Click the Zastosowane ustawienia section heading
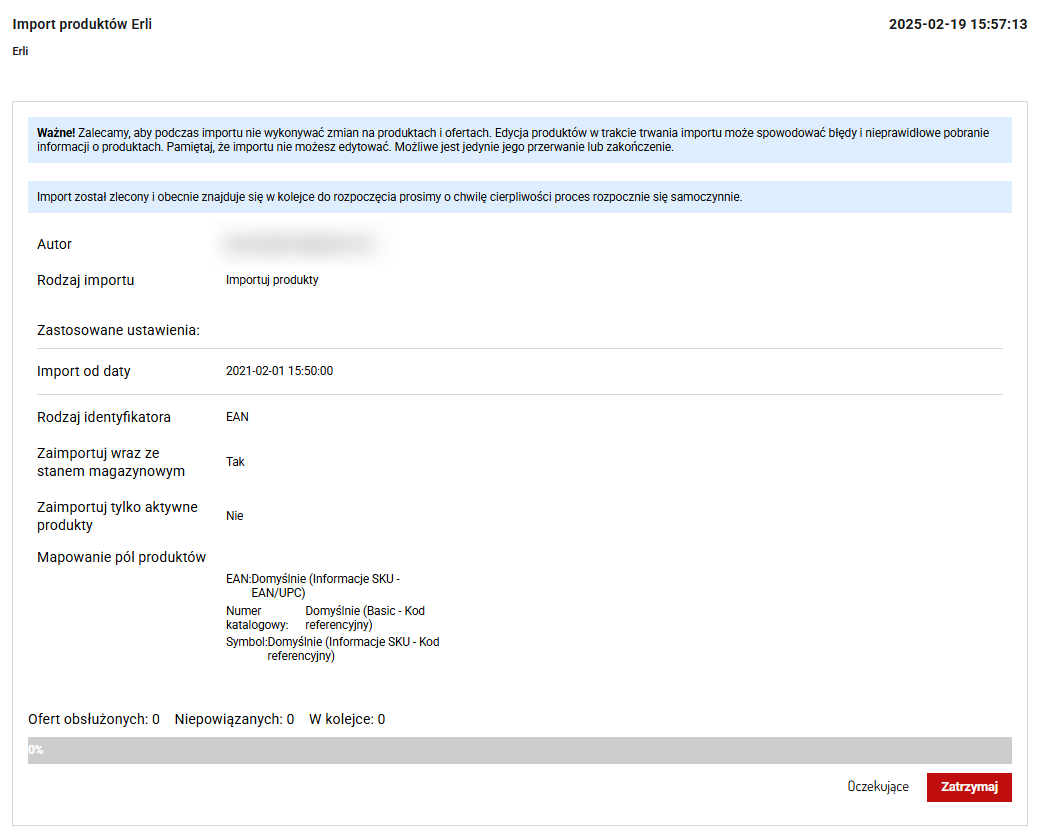1039x837 pixels. 118,330
